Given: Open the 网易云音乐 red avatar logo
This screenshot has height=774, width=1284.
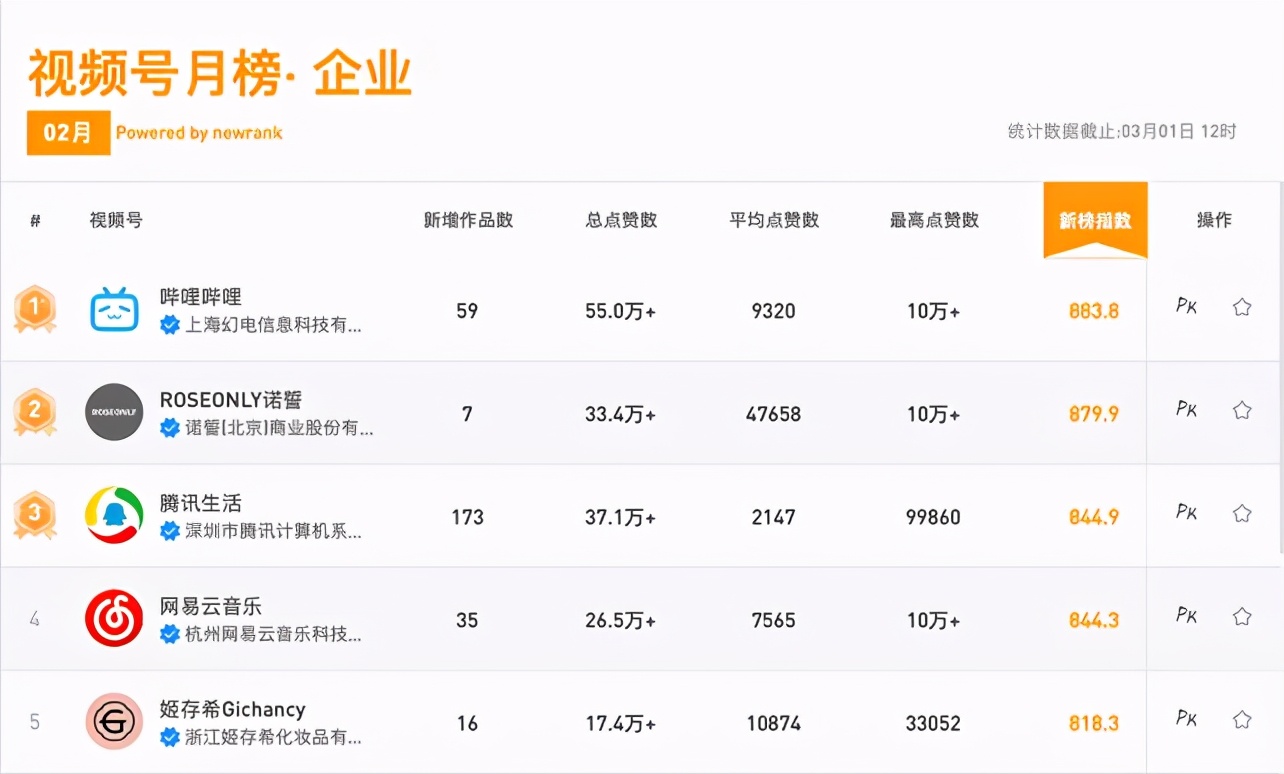Looking at the screenshot, I should [114, 618].
